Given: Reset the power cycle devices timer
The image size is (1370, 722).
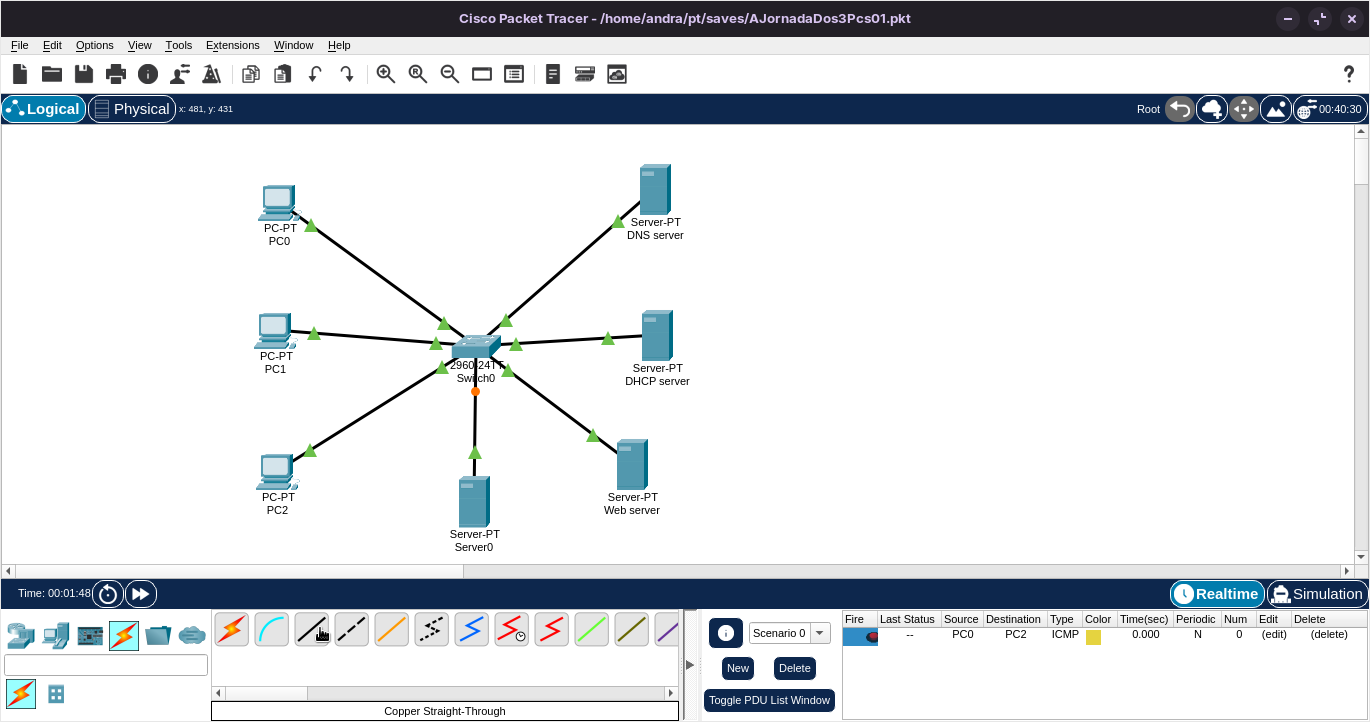Looking at the screenshot, I should [108, 594].
